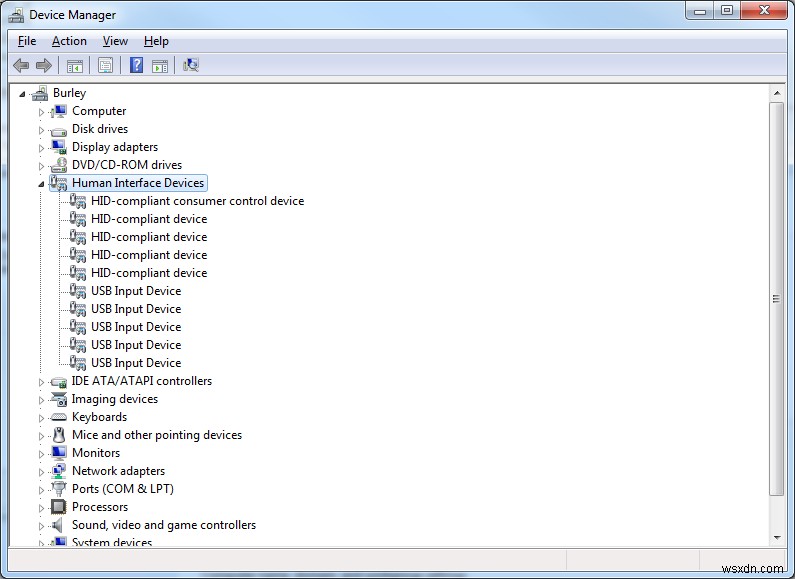Viewport: 795px width, 579px height.
Task: Click the scrollbar up arrow
Action: point(777,93)
